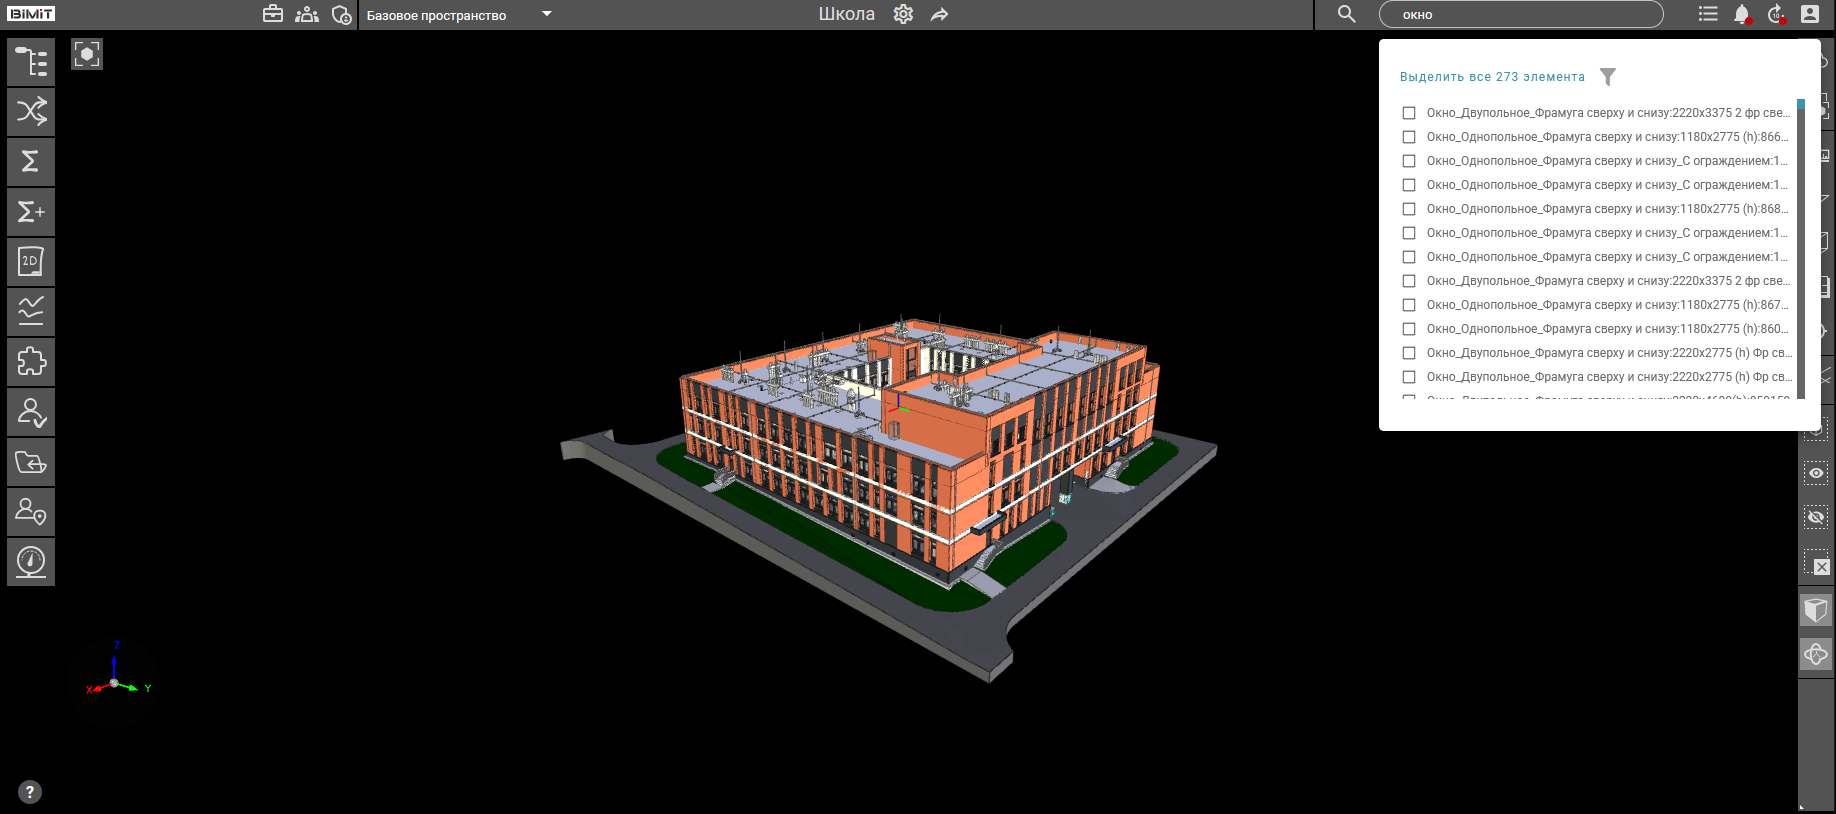Check the first Окно_Двупольное 2220x3375 result

click(1409, 113)
